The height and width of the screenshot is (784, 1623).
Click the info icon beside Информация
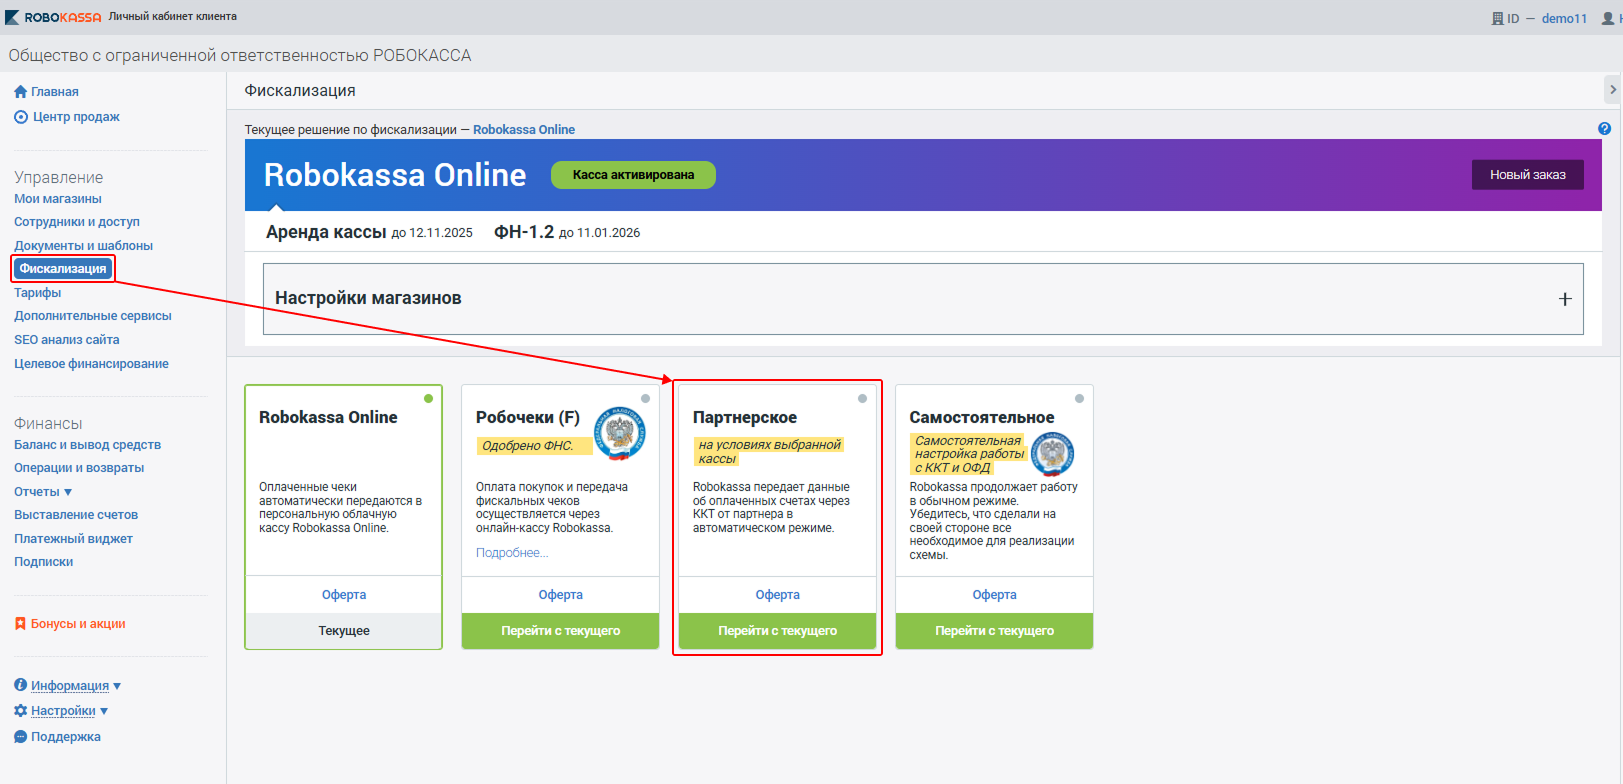(x=20, y=685)
